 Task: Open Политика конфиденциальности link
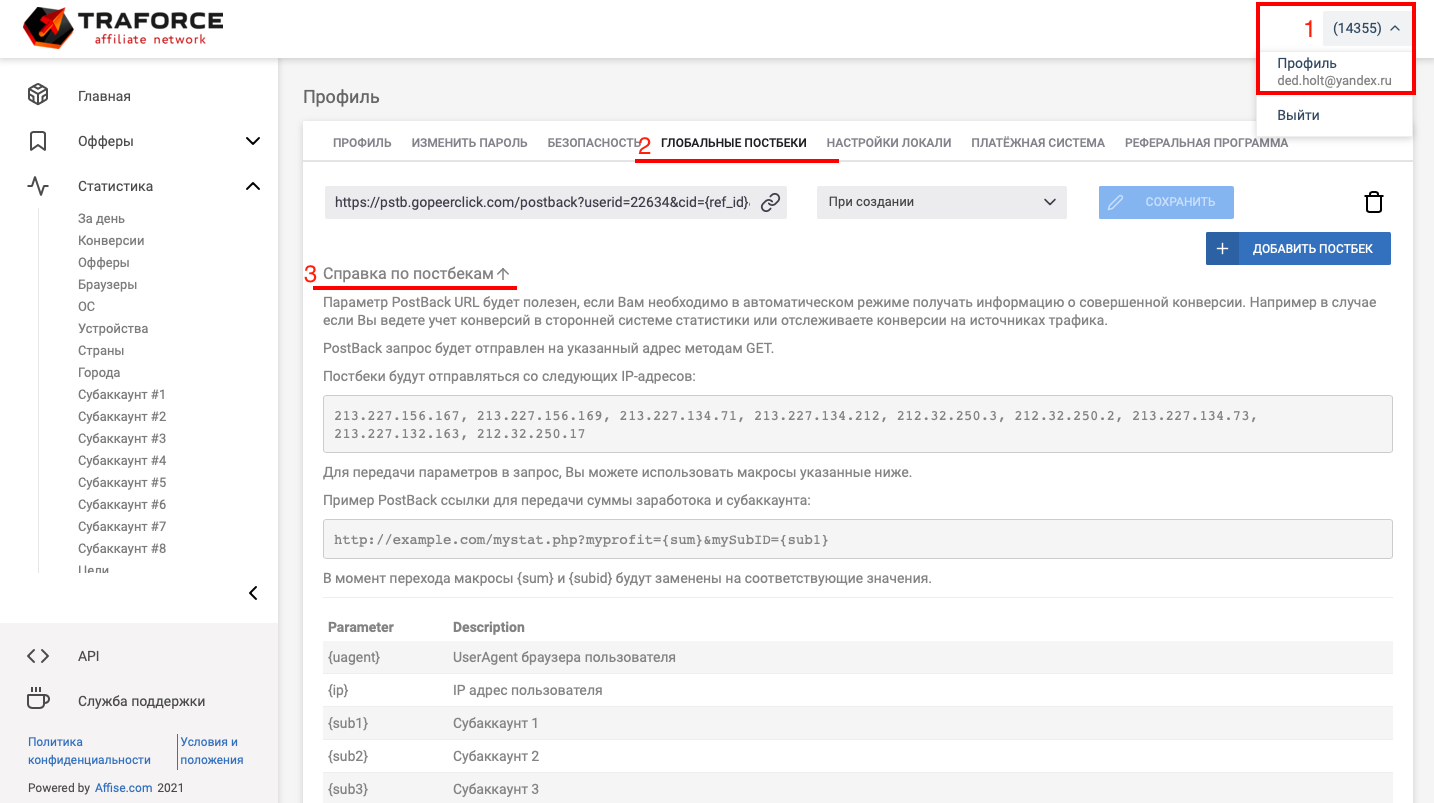[89, 751]
